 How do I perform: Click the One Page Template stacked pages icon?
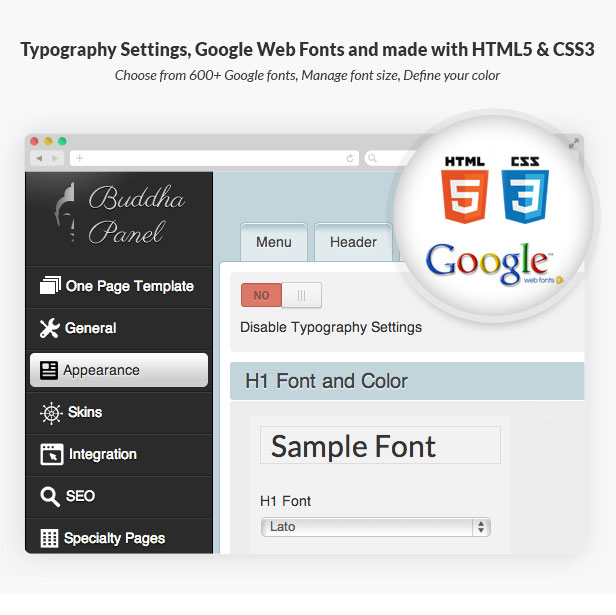point(50,285)
